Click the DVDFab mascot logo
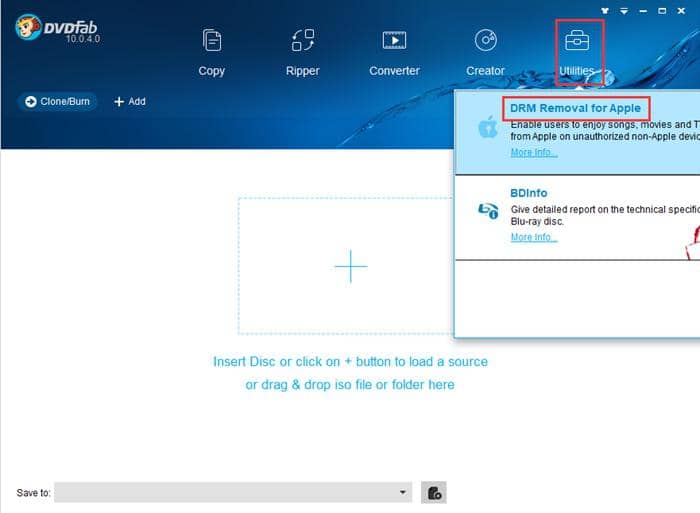The image size is (700, 513). (x=28, y=28)
